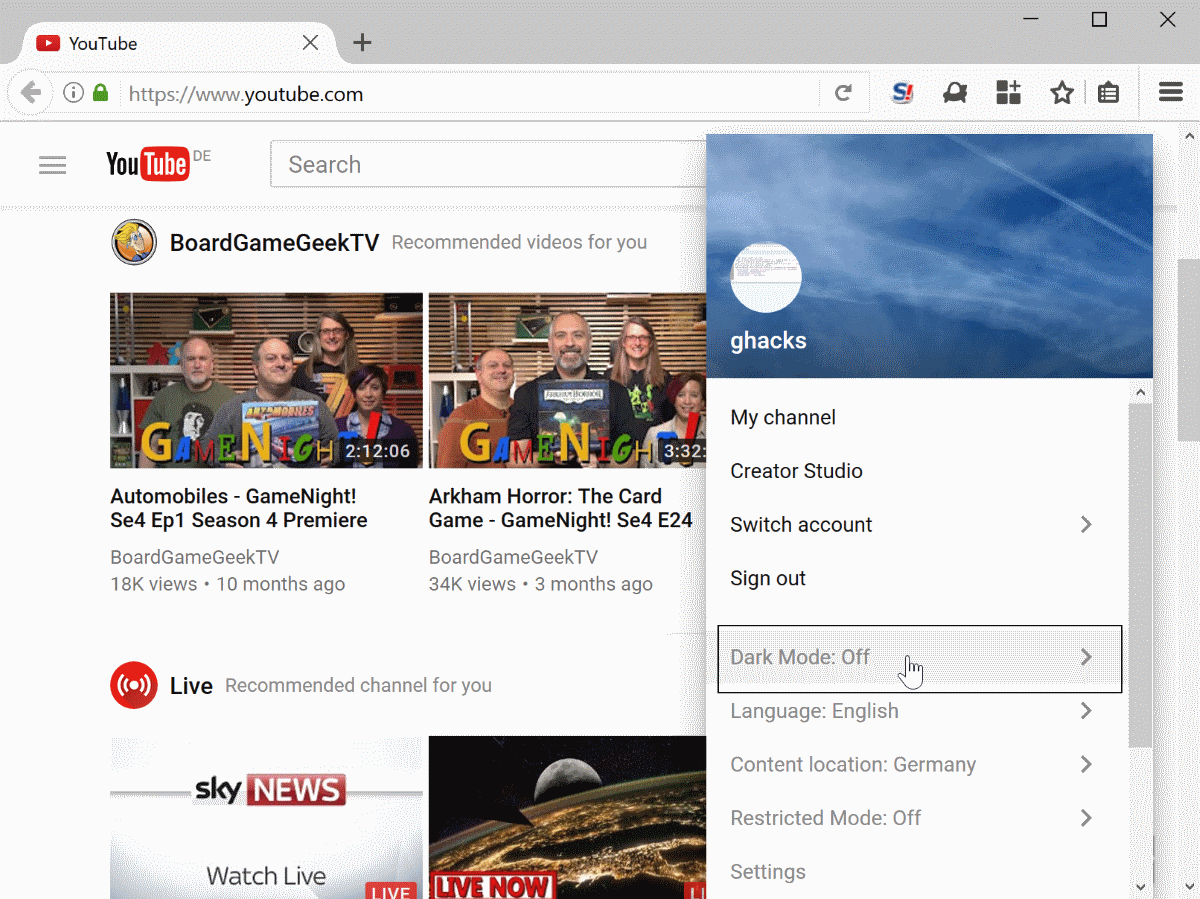Open site information icon in address bar
The width and height of the screenshot is (1200, 899).
pos(73,93)
